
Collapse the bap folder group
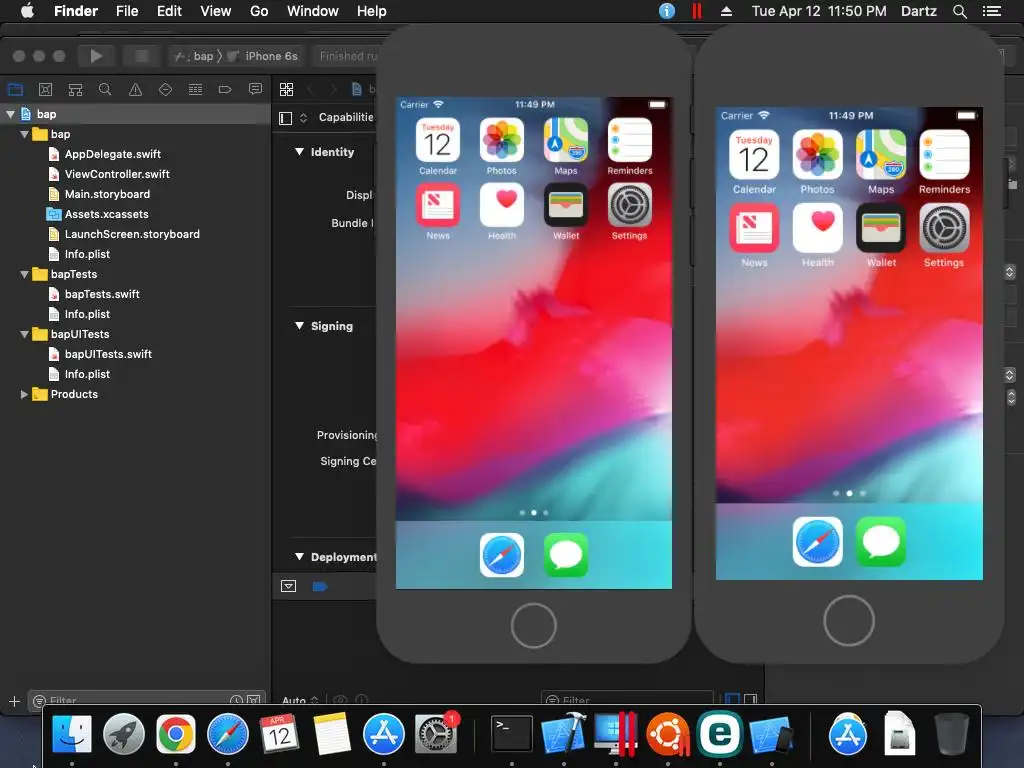(24, 135)
